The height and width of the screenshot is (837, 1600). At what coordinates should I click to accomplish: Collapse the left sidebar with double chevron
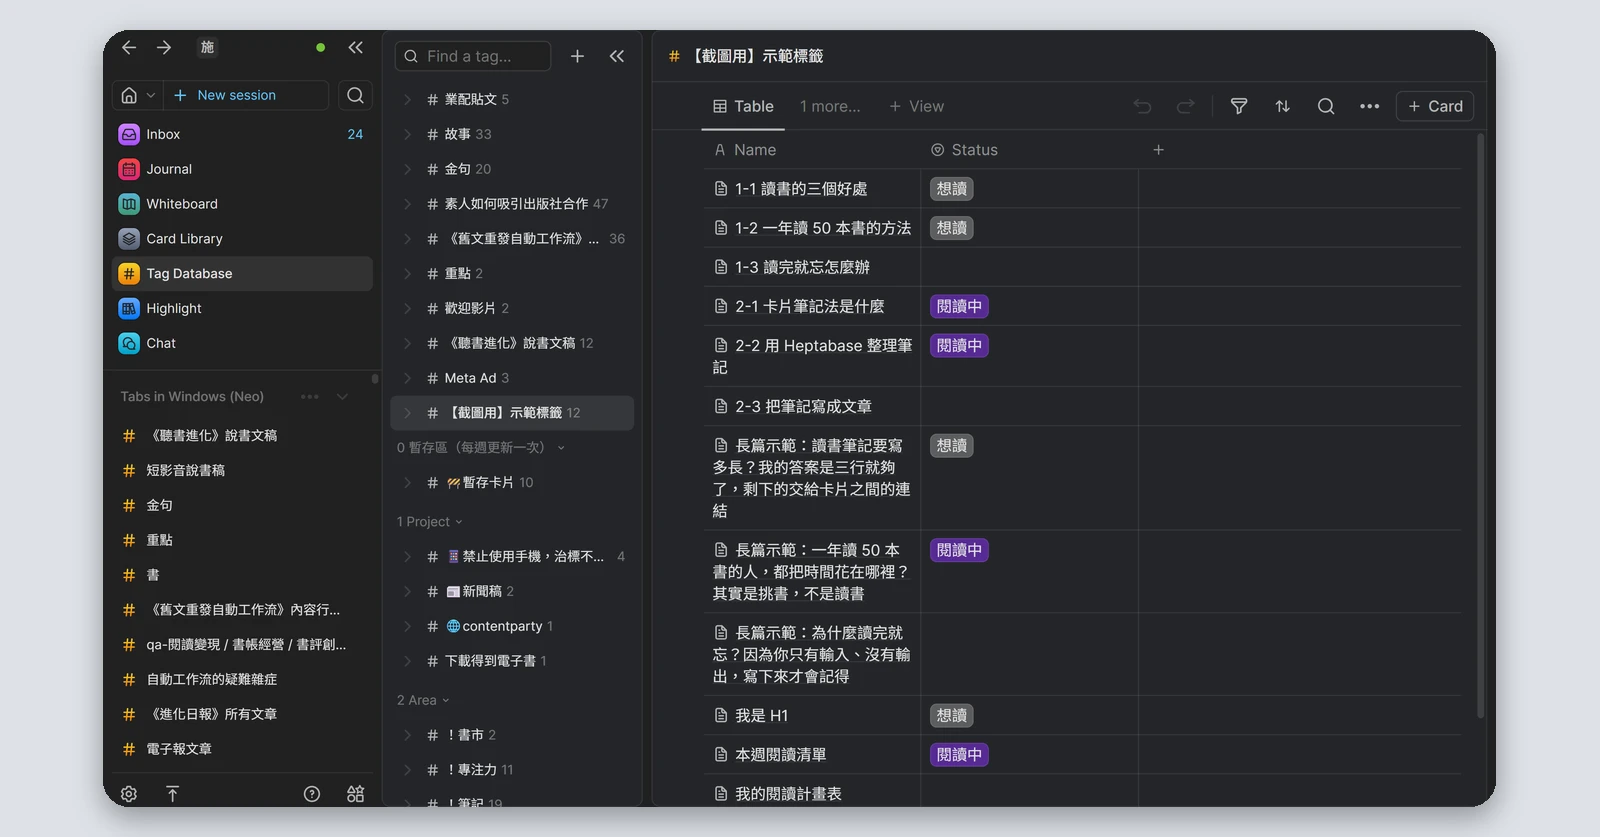[355, 47]
